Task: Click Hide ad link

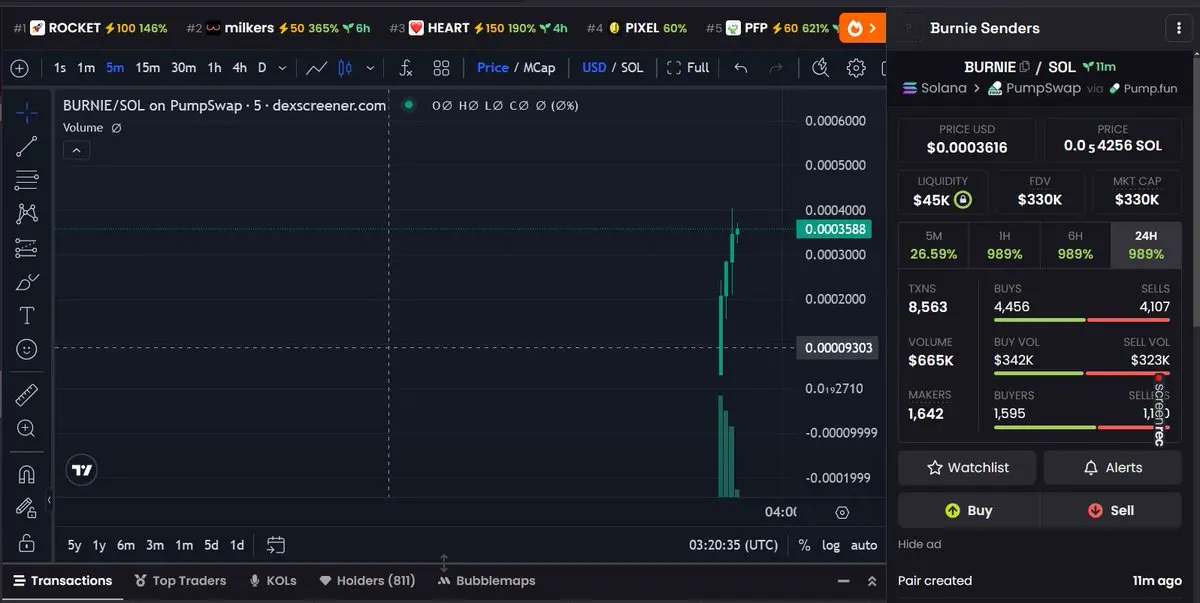Action: click(919, 545)
